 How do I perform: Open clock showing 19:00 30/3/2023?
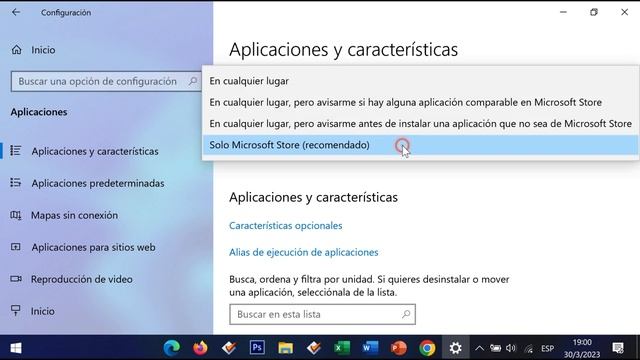click(582, 348)
